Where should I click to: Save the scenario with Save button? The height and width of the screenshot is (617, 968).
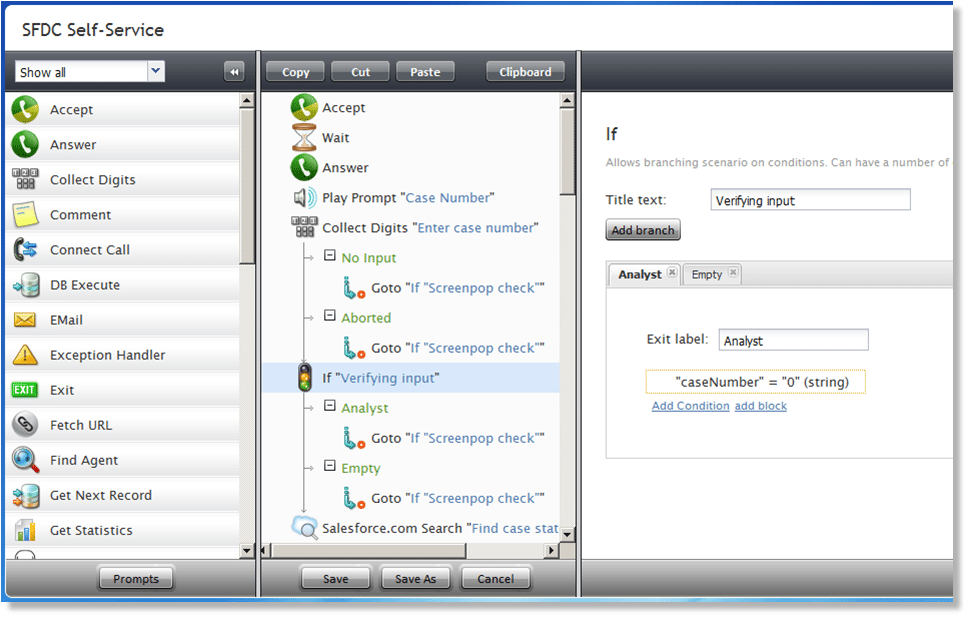(x=335, y=579)
